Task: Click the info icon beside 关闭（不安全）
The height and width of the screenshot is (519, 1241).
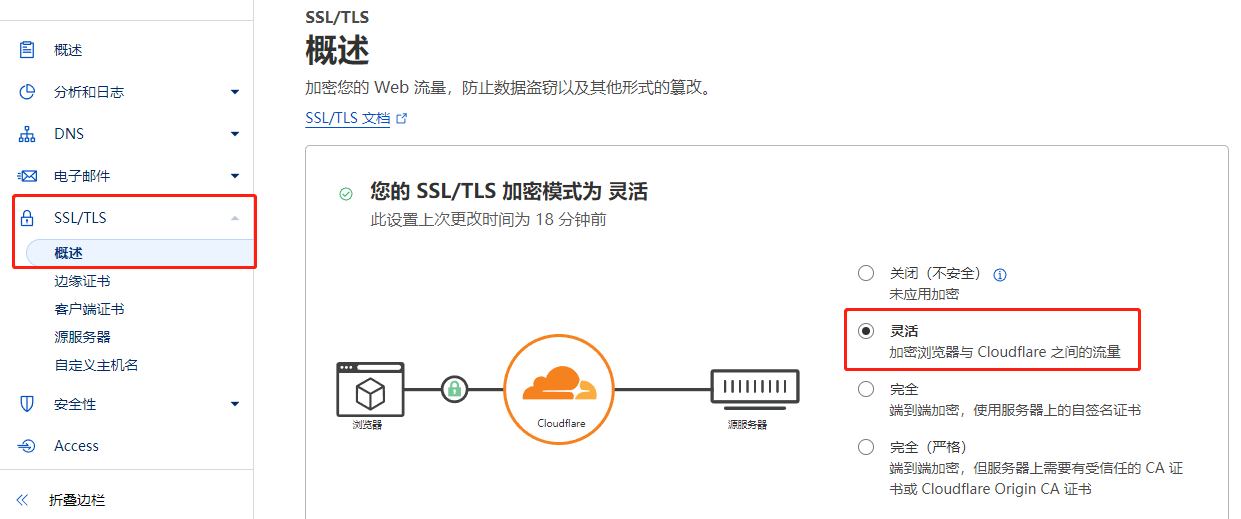Action: coord(999,275)
